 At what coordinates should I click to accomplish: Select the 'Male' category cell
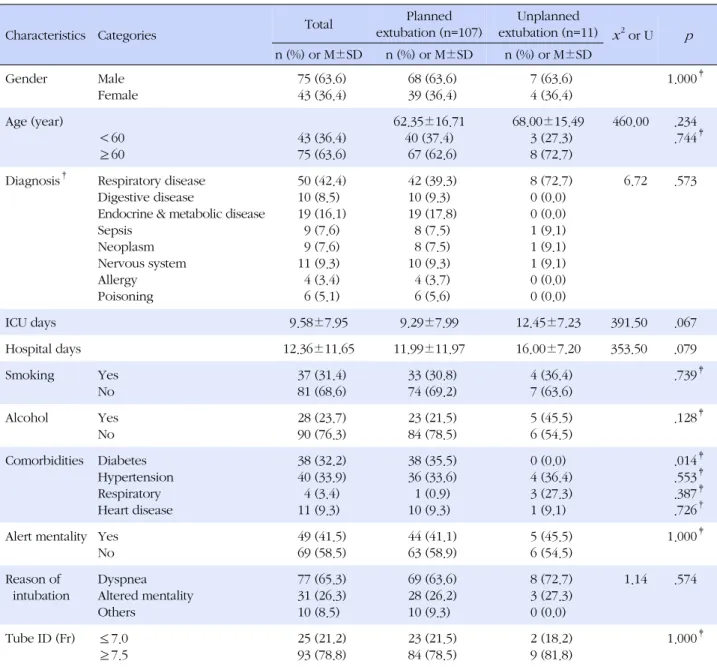click(111, 79)
